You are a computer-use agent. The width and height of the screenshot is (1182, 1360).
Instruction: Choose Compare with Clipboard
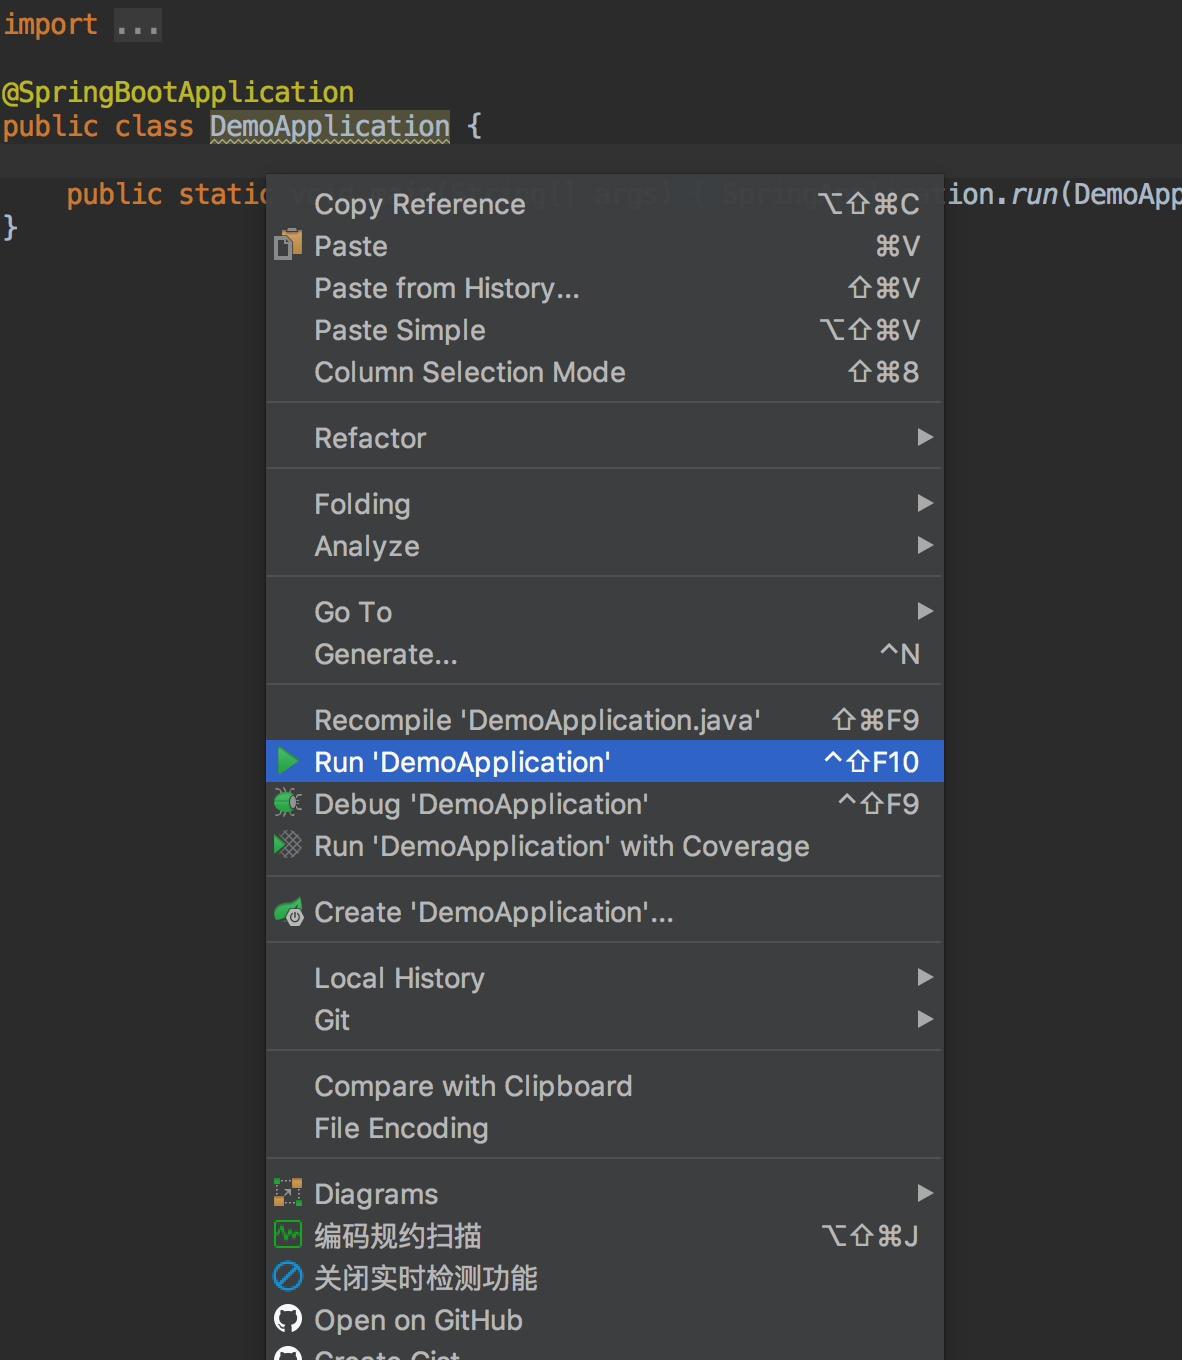pyautogui.click(x=473, y=1086)
